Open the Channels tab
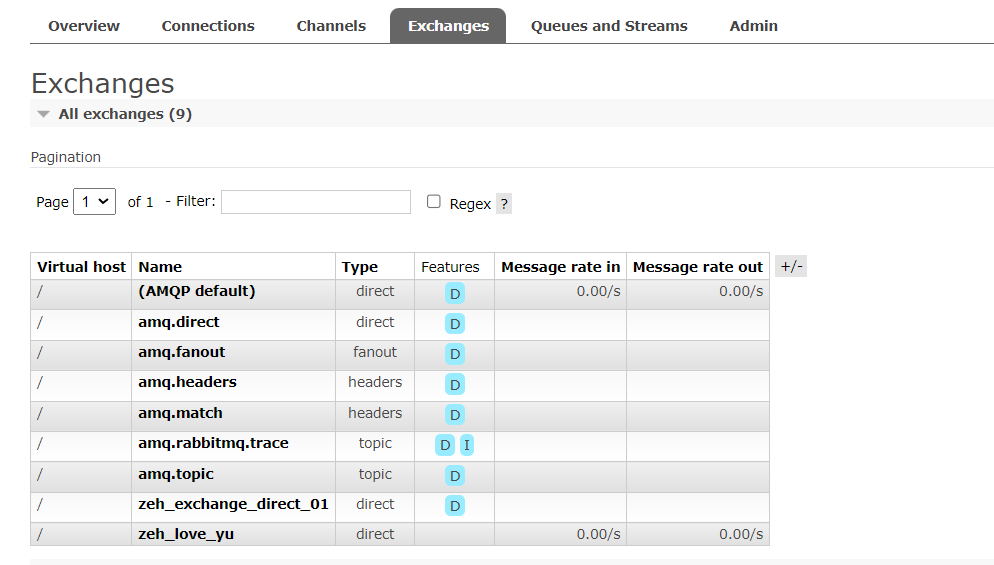 (x=331, y=26)
